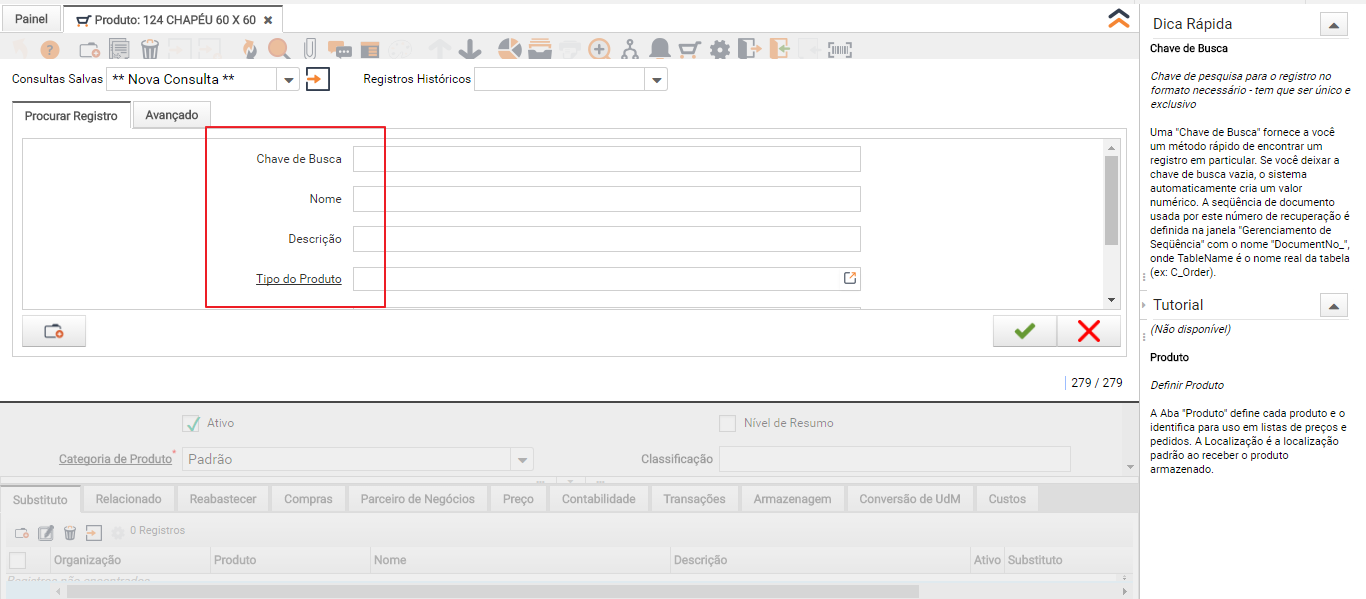
Task: Click save query arrow button beside Nova Consulta
Action: pos(317,79)
